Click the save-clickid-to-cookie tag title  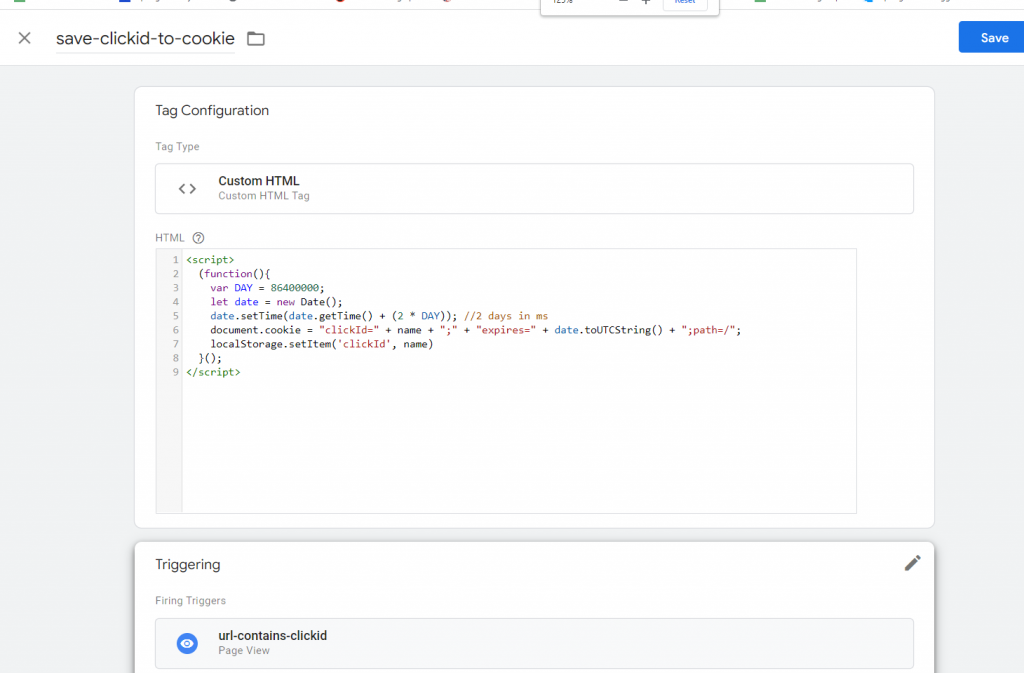pyautogui.click(x=146, y=38)
